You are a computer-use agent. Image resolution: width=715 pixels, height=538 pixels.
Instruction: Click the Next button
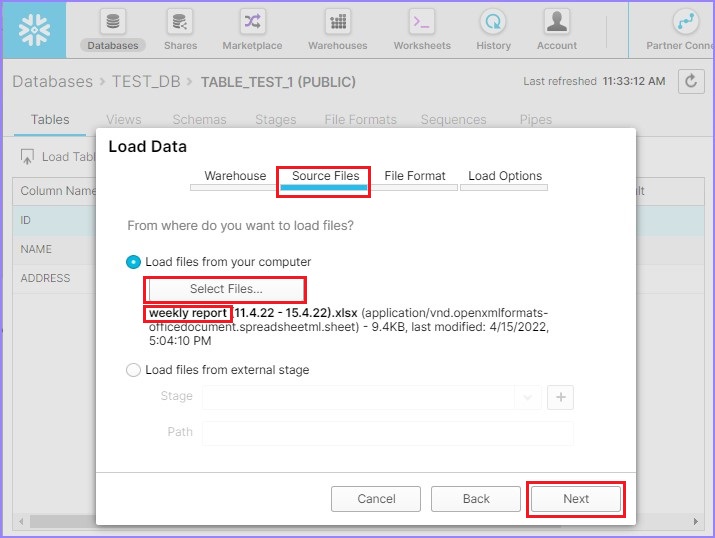[x=576, y=499]
